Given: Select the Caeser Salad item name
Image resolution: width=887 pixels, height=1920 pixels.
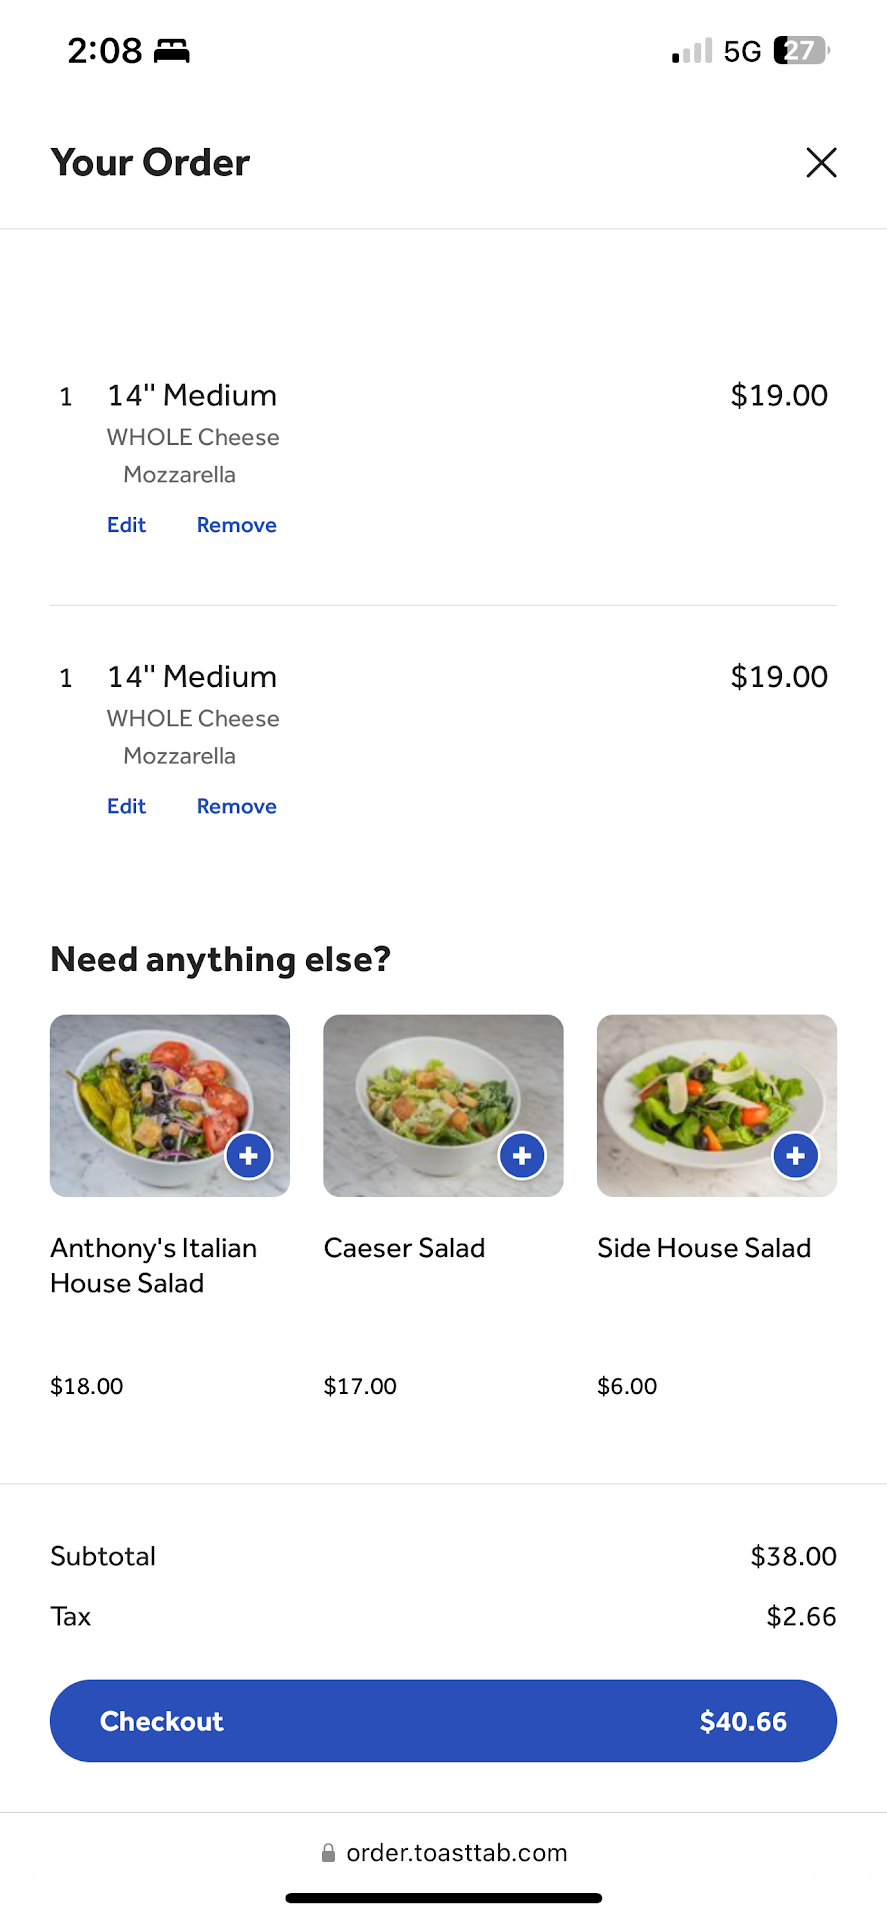Looking at the screenshot, I should pyautogui.click(x=404, y=1248).
